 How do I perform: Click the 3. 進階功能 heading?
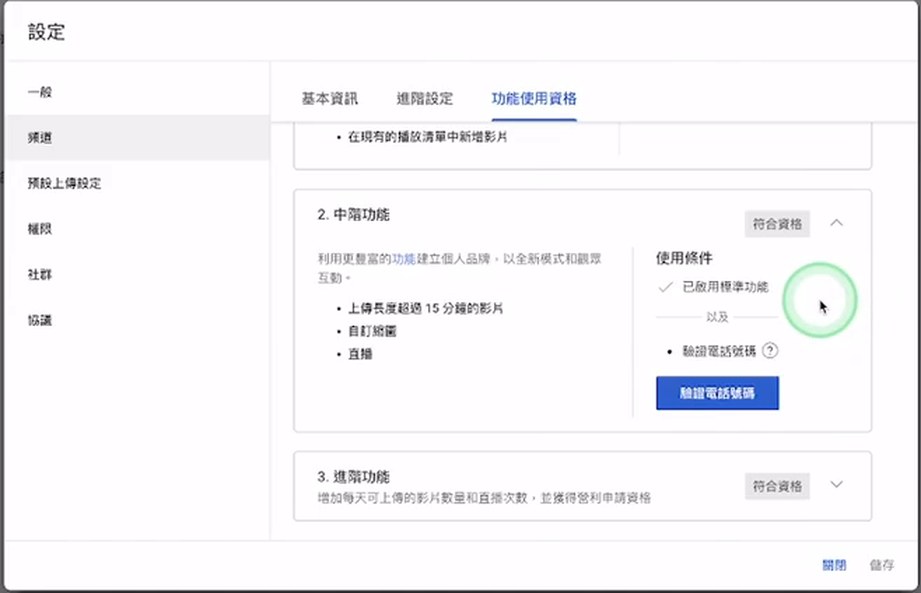pyautogui.click(x=354, y=477)
